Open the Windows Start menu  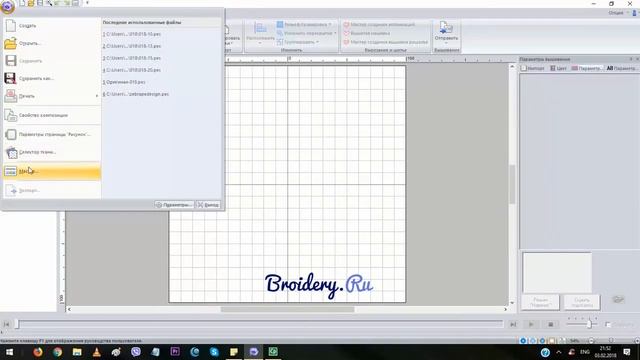tap(9, 352)
